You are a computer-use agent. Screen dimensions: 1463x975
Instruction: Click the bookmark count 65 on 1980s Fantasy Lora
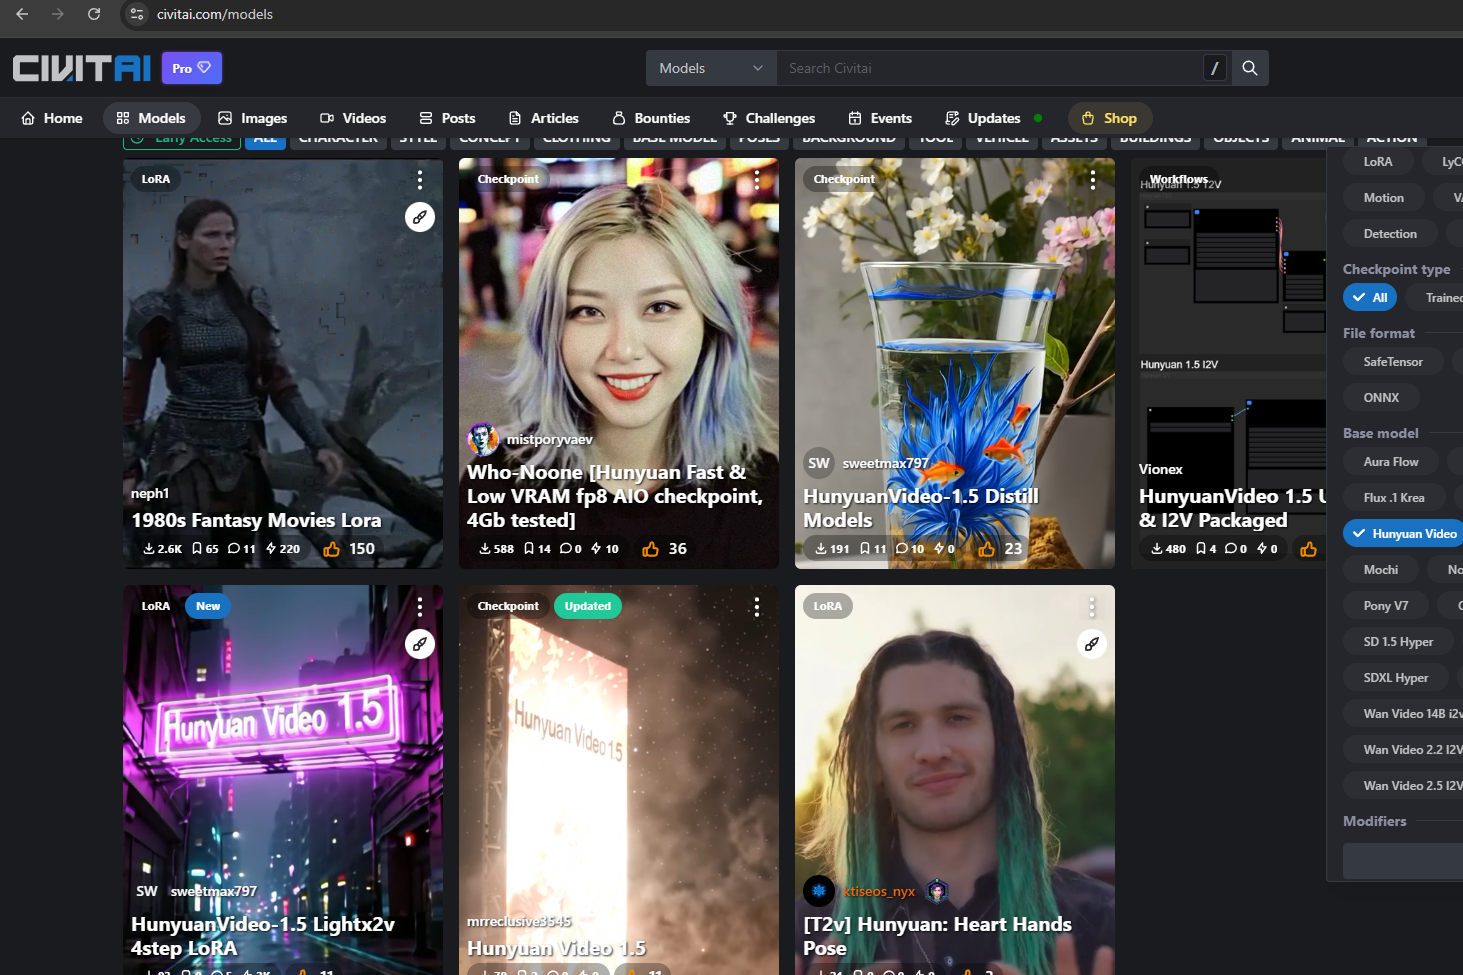coord(205,549)
